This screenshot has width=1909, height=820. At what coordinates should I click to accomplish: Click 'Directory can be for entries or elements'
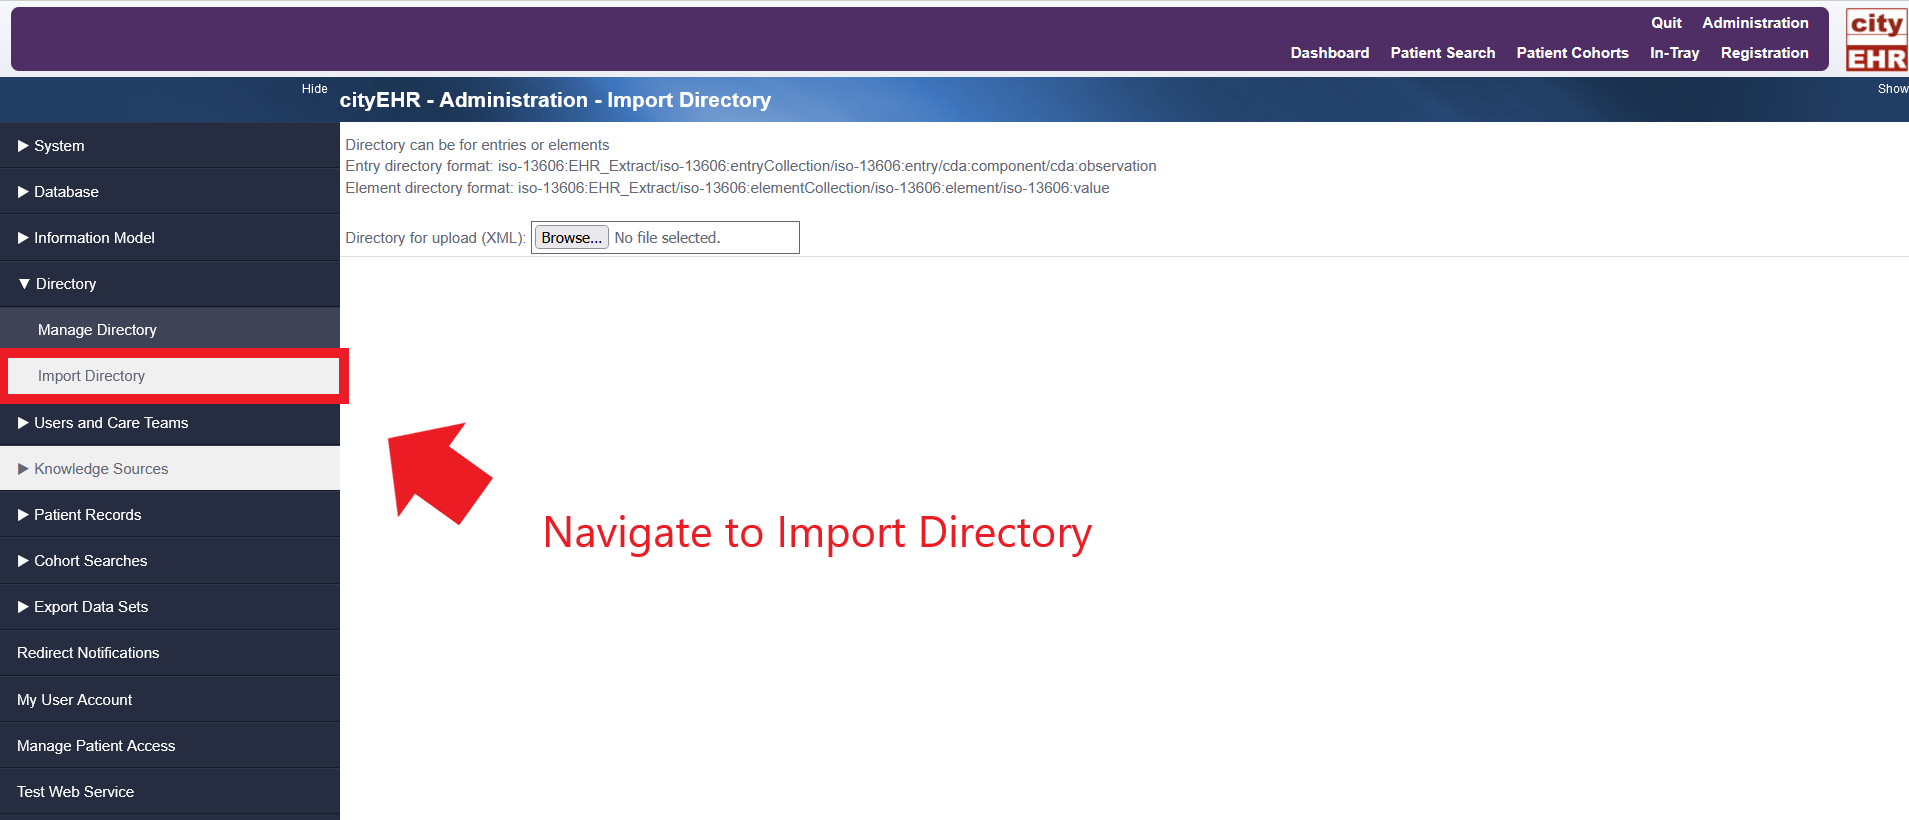point(477,145)
